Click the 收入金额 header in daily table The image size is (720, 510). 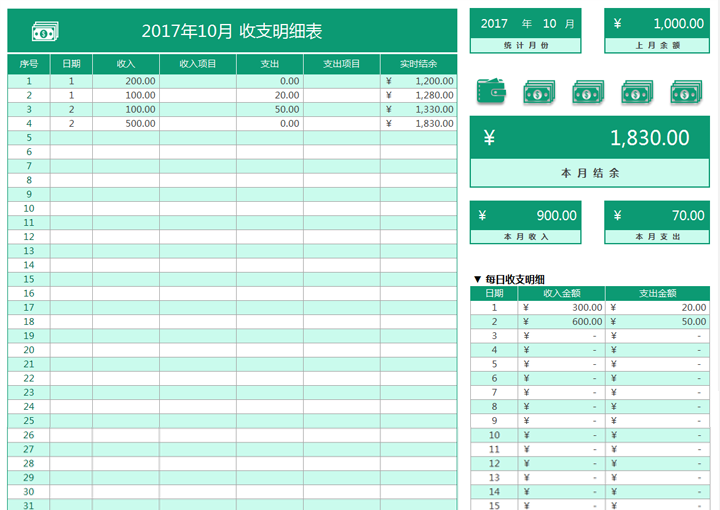tap(563, 293)
